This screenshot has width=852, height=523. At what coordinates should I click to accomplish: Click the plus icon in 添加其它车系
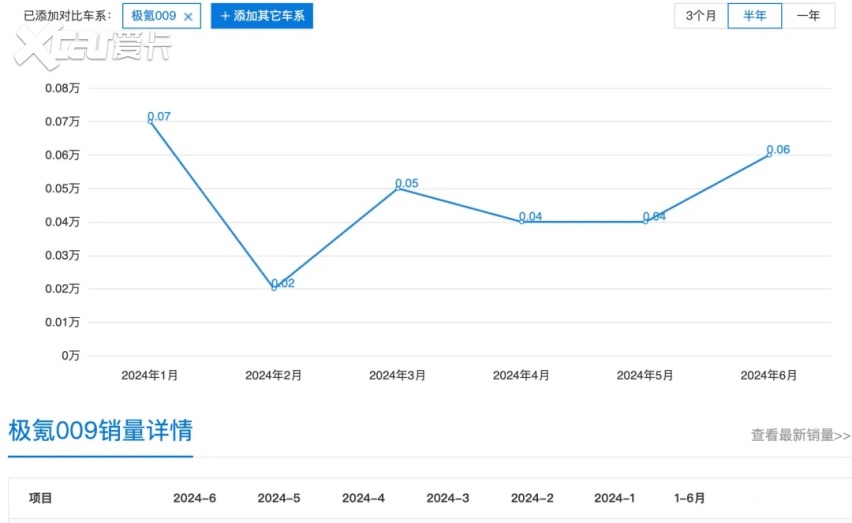coord(225,16)
